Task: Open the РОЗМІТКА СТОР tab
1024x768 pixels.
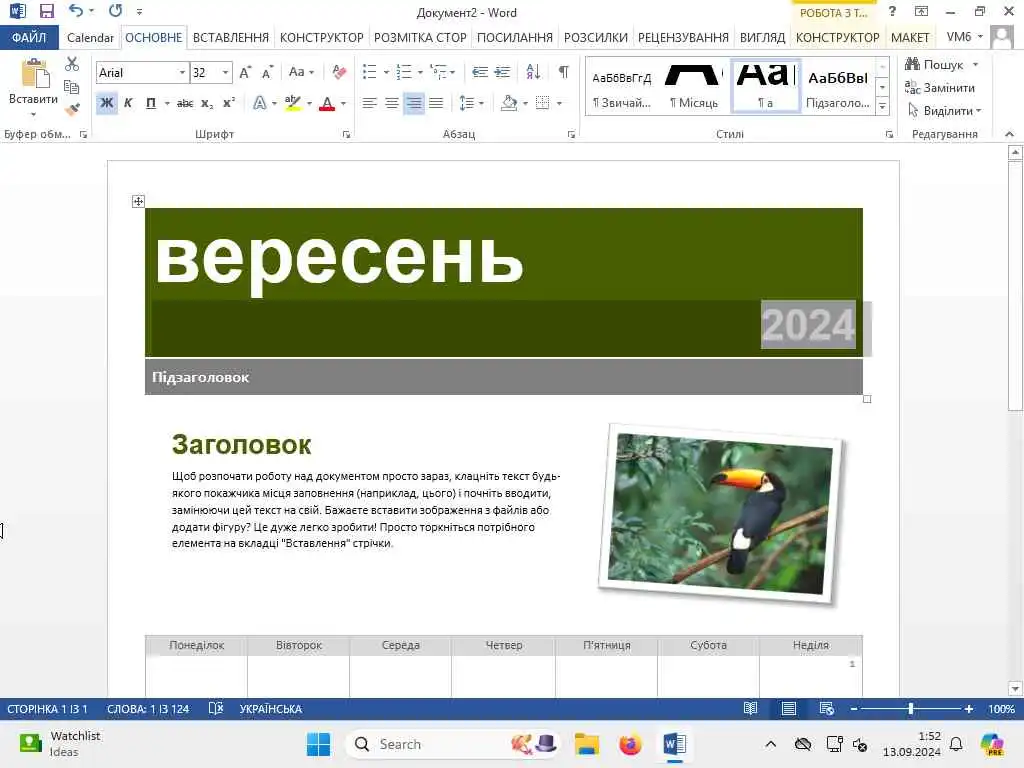Action: (x=420, y=38)
